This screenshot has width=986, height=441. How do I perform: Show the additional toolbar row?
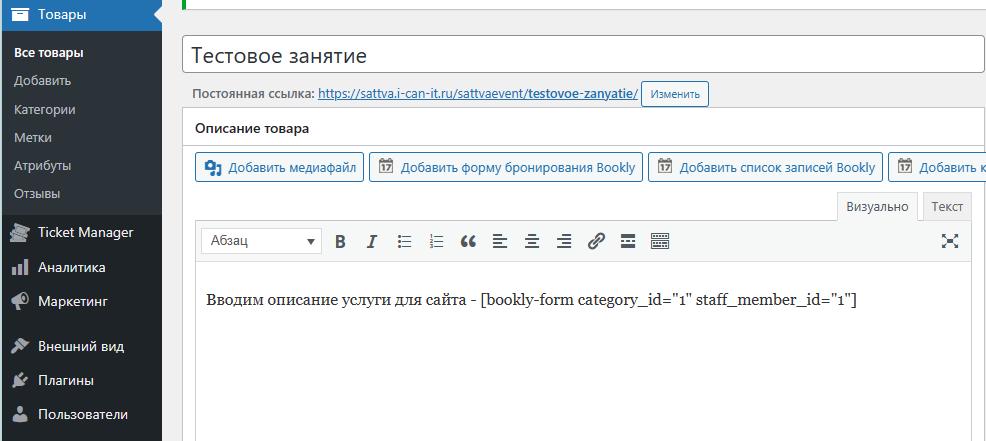pos(660,241)
